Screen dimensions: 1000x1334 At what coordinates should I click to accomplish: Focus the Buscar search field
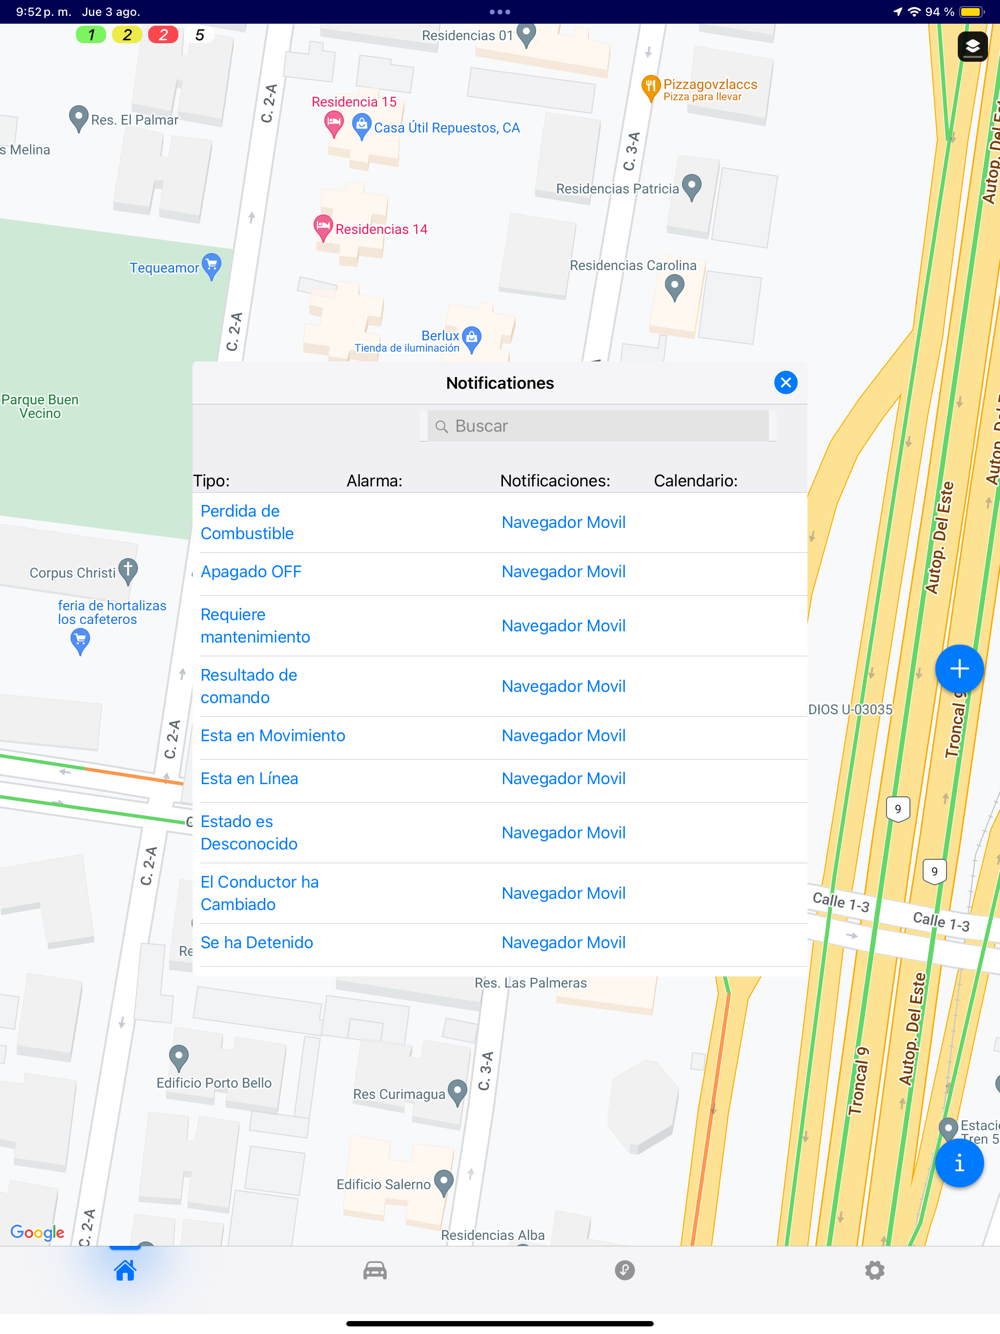tap(599, 426)
